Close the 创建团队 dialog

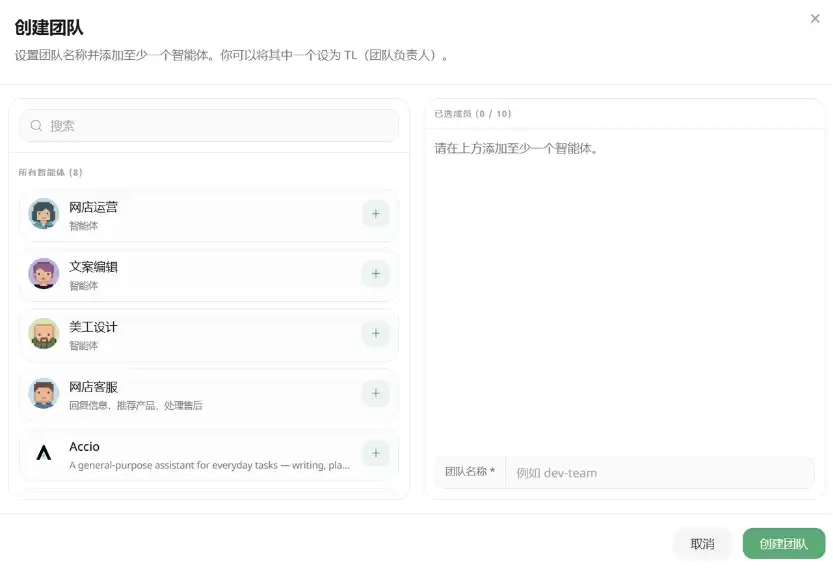click(x=815, y=19)
